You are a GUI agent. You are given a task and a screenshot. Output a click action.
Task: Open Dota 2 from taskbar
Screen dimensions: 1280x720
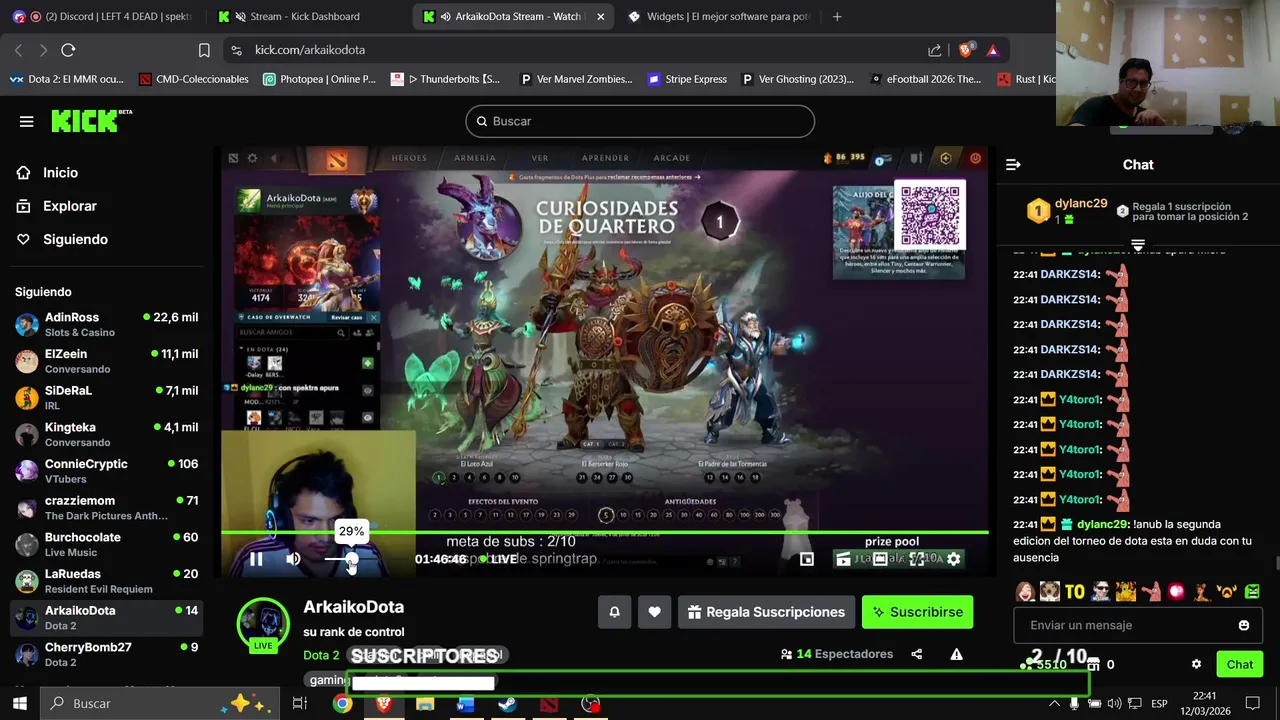[x=548, y=704]
